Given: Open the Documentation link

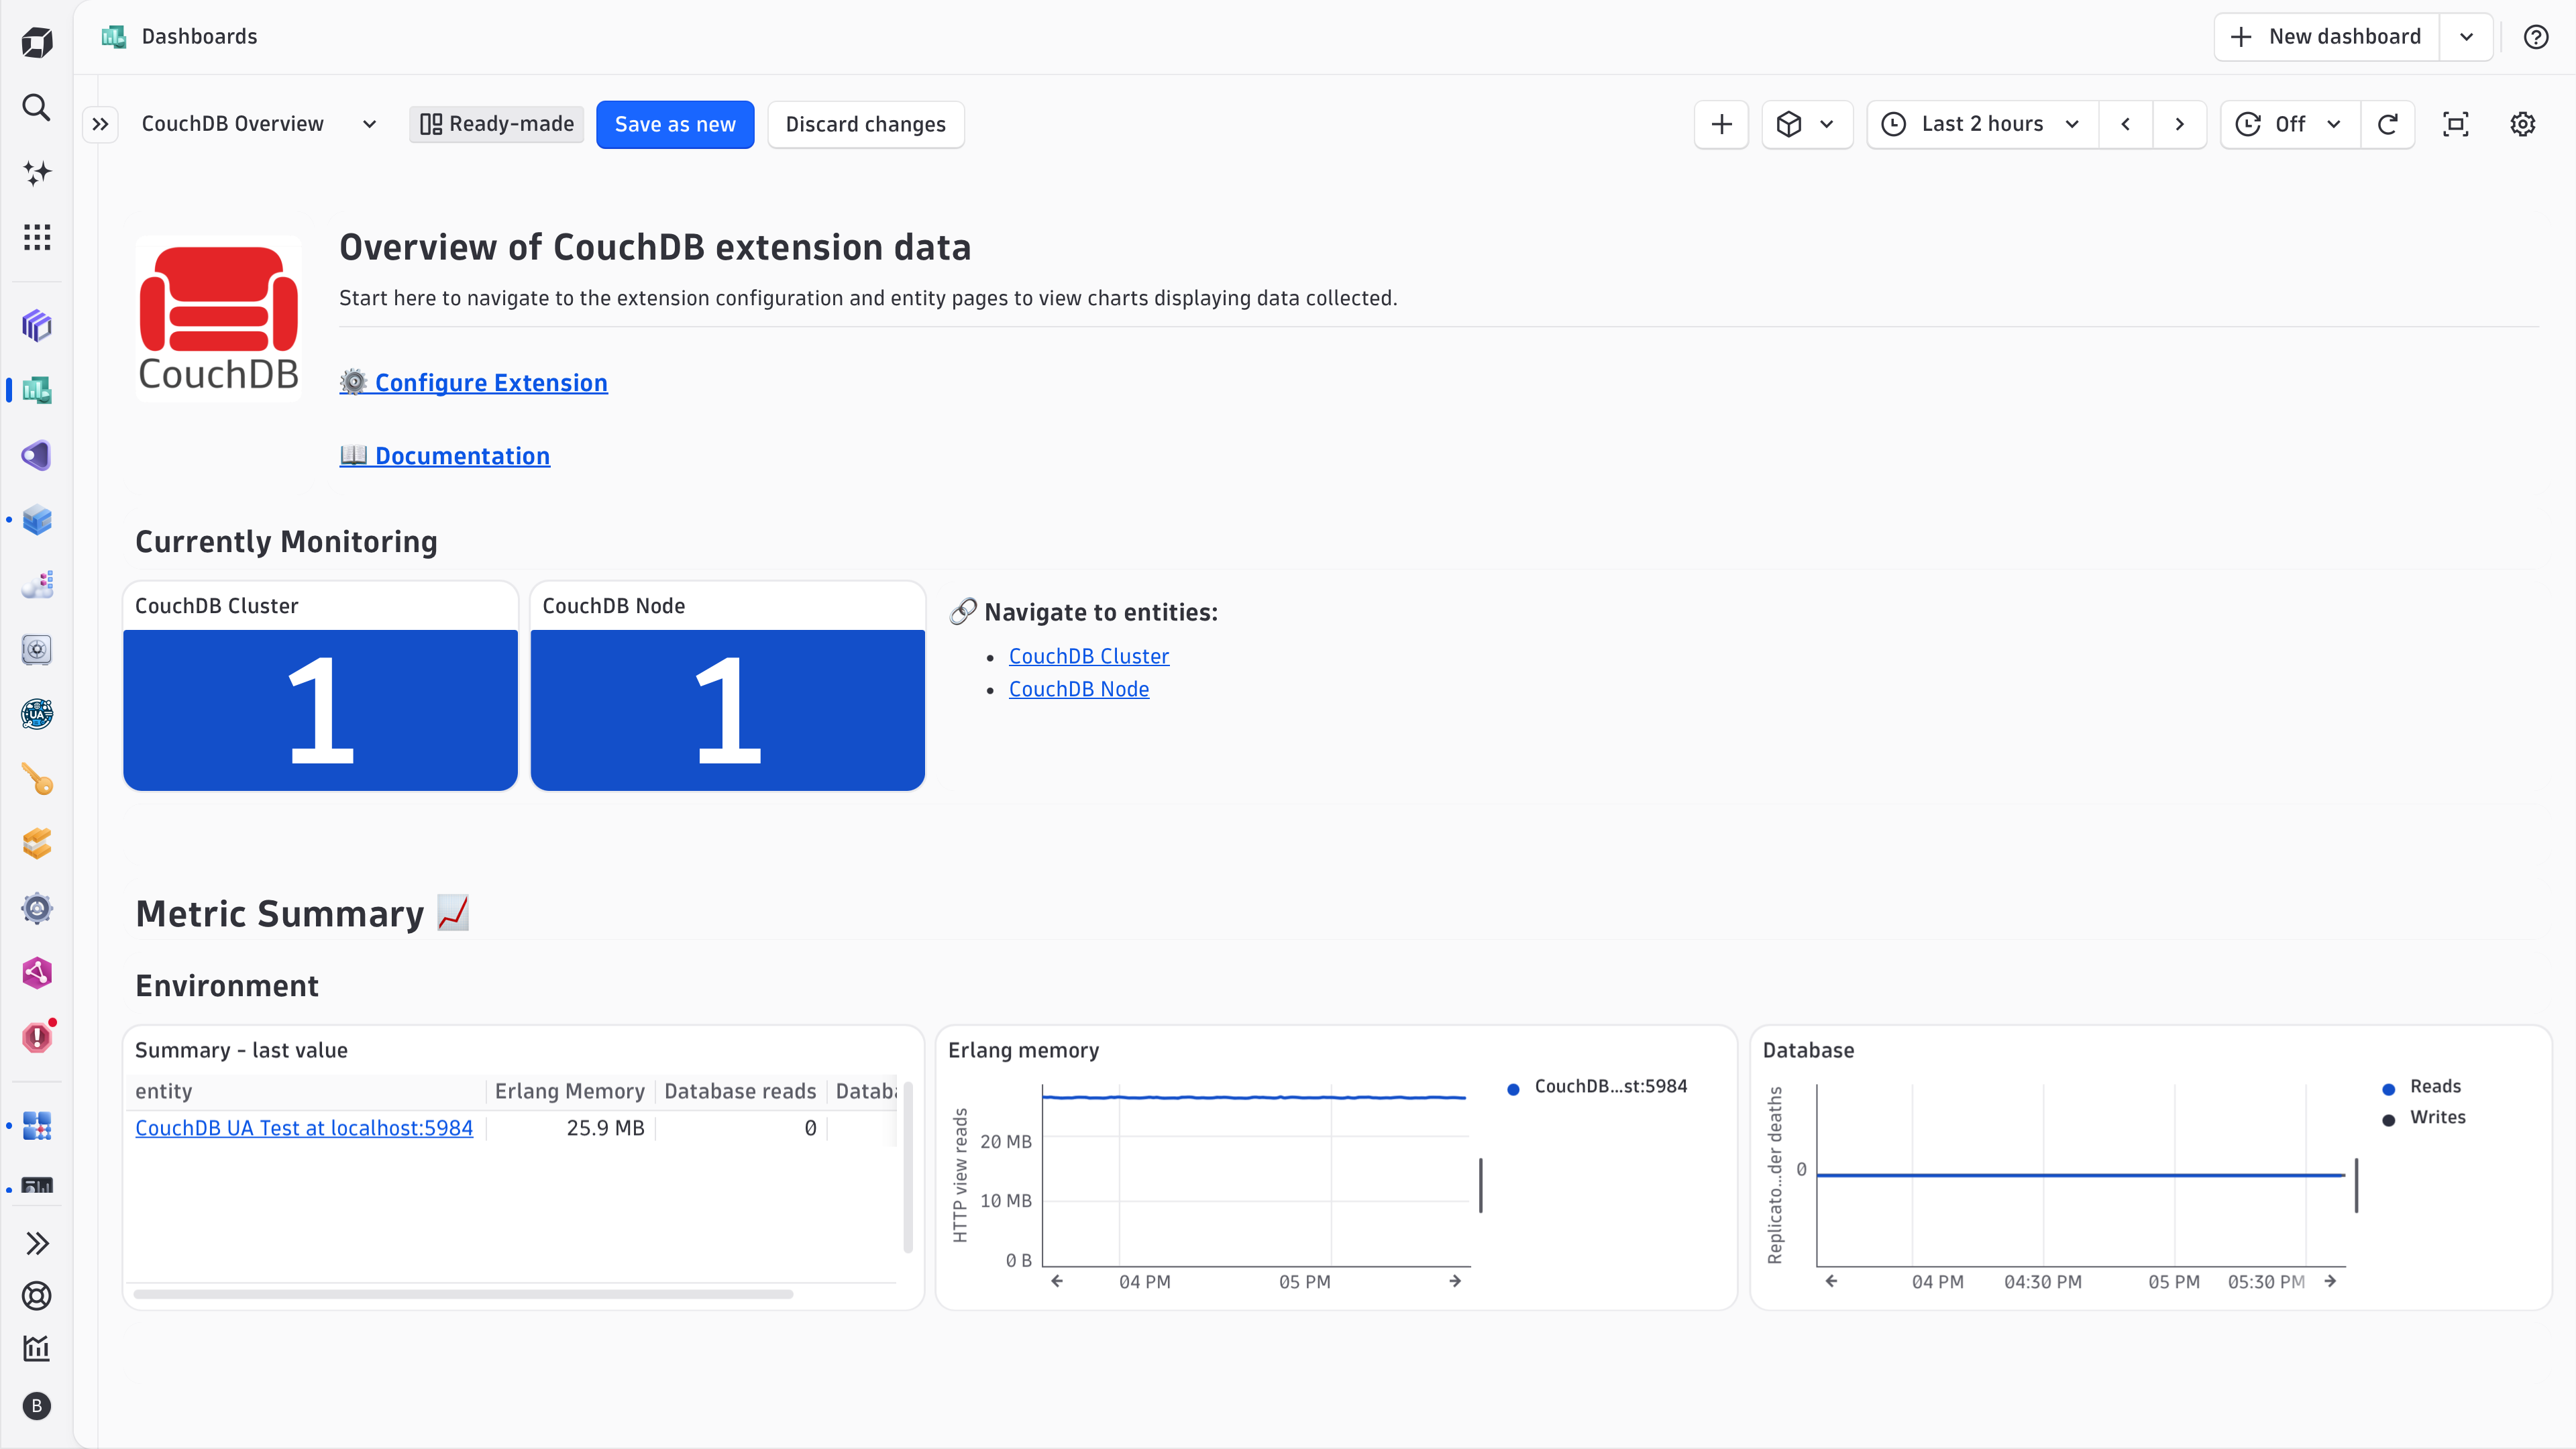Looking at the screenshot, I should tap(444, 456).
